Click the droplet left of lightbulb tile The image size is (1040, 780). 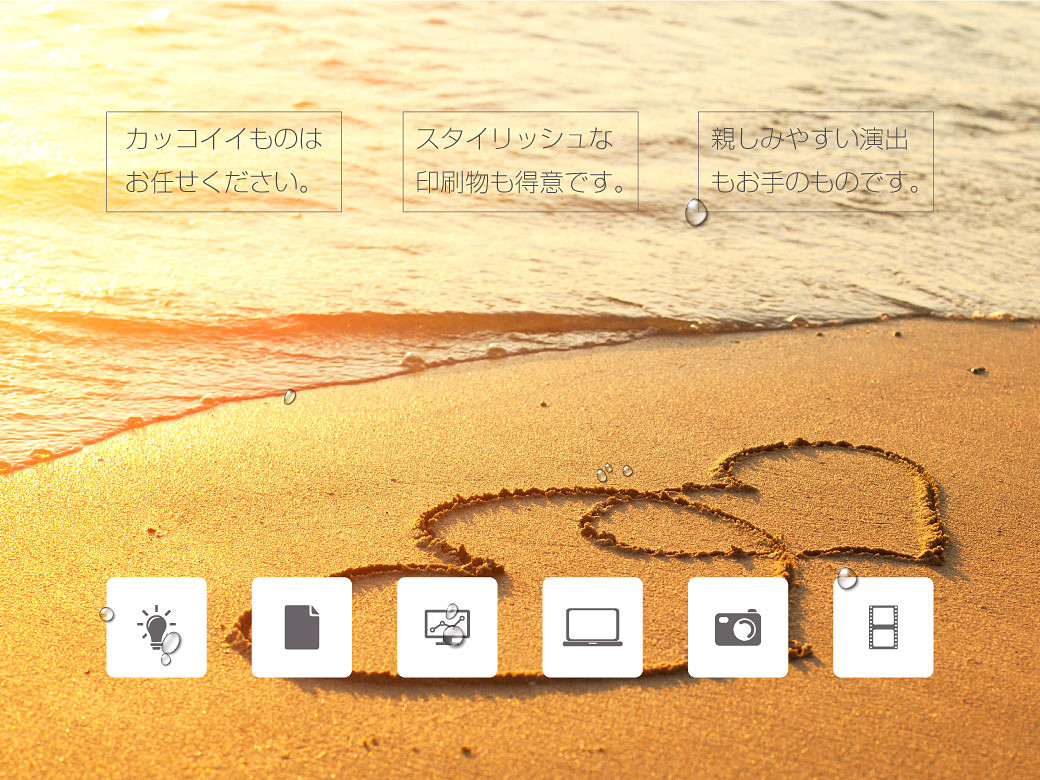tap(107, 613)
